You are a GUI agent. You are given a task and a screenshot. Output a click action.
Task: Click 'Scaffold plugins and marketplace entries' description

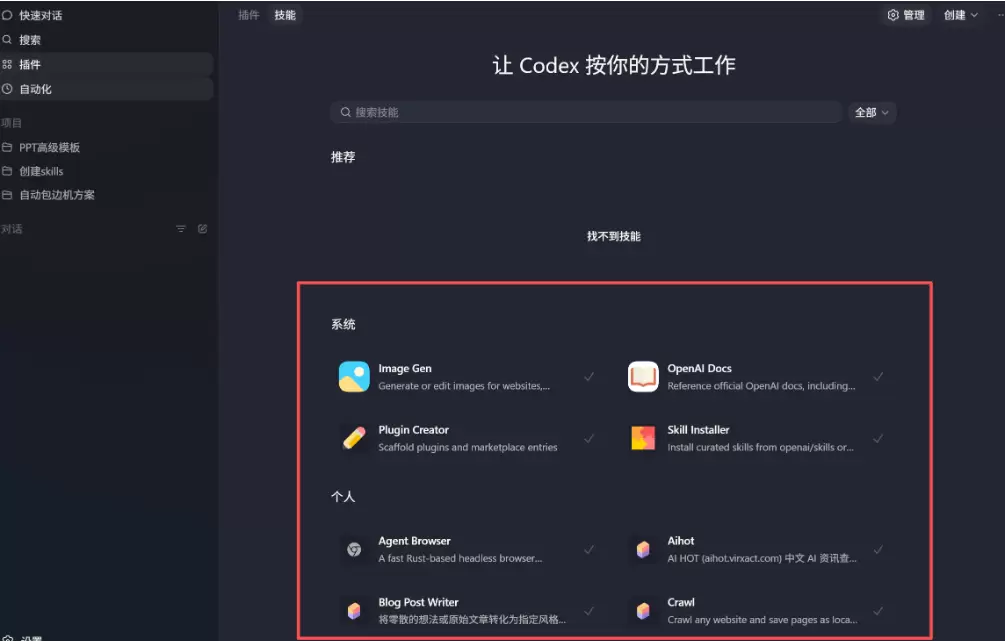click(468, 447)
